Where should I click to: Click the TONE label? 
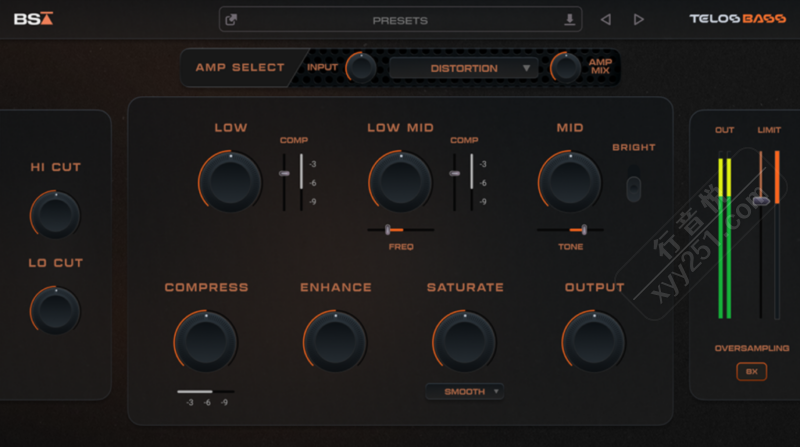[570, 246]
